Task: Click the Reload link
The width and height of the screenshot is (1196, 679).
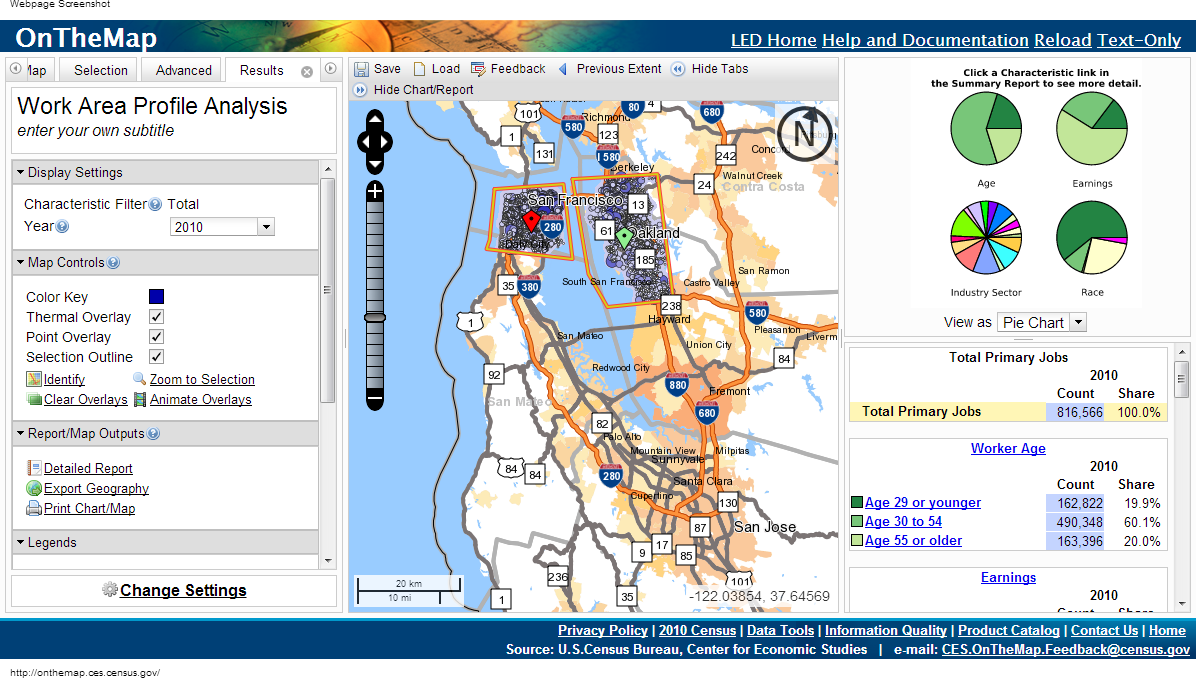Action: tap(1063, 40)
